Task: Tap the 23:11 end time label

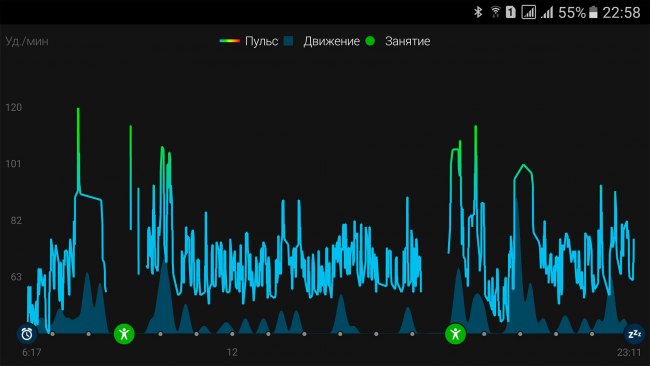Action: pos(629,352)
